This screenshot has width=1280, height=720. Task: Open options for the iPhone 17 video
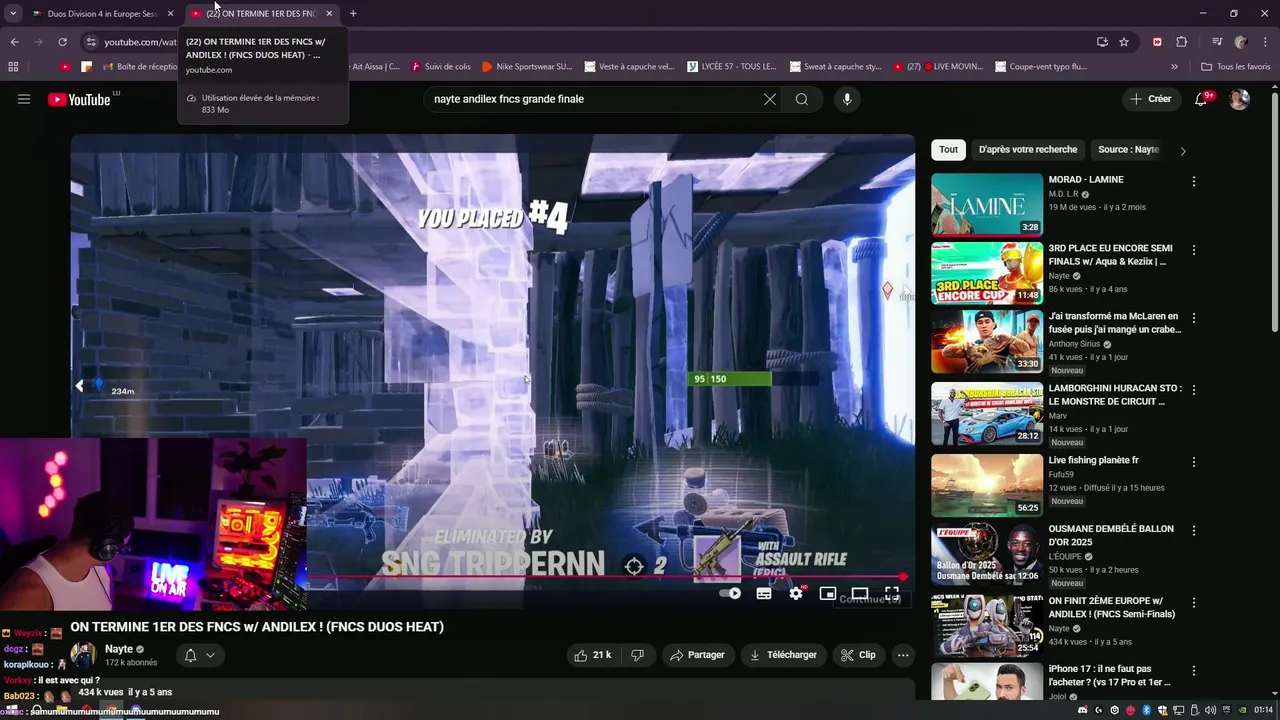(1193, 670)
